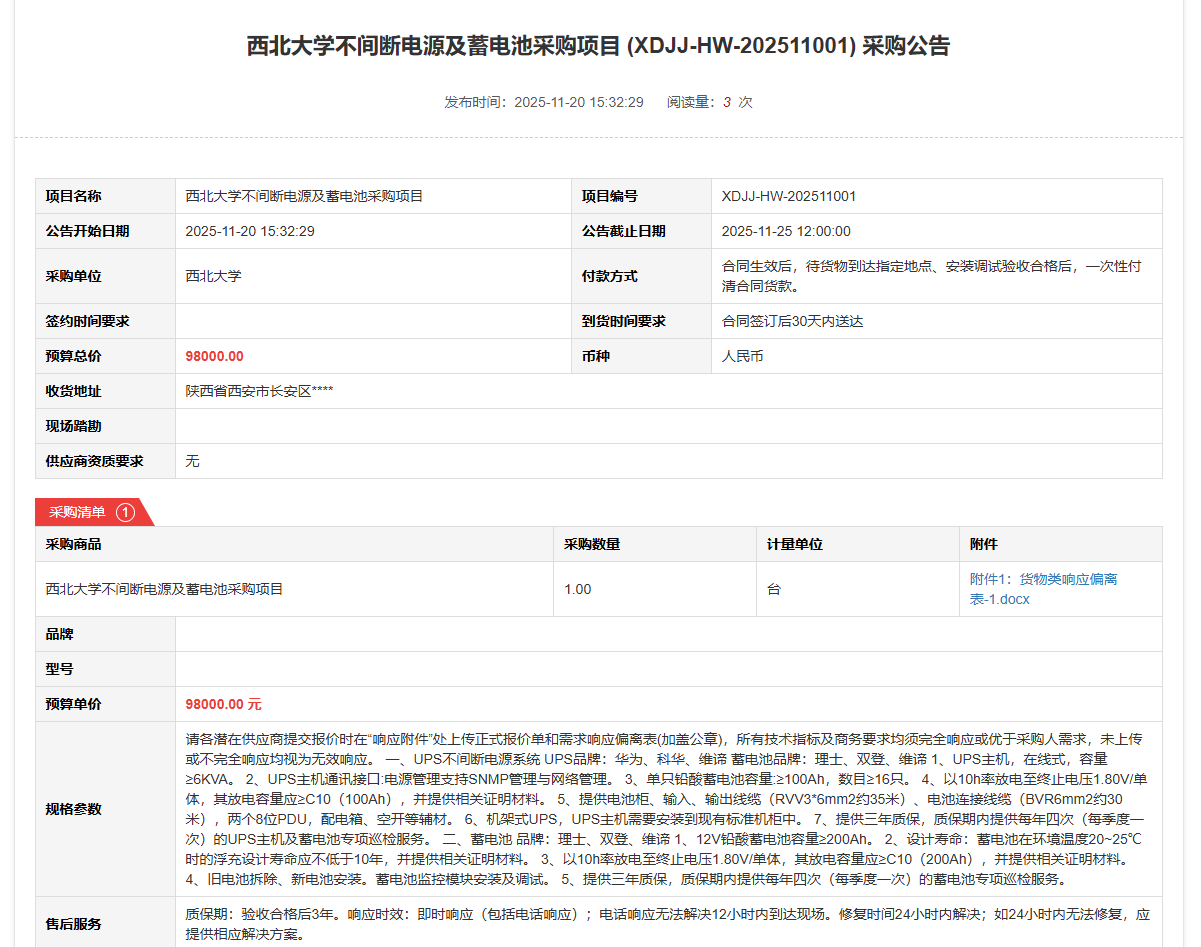Click the circled number 1 badge
Image resolution: width=1201 pixels, height=947 pixels.
tap(125, 512)
